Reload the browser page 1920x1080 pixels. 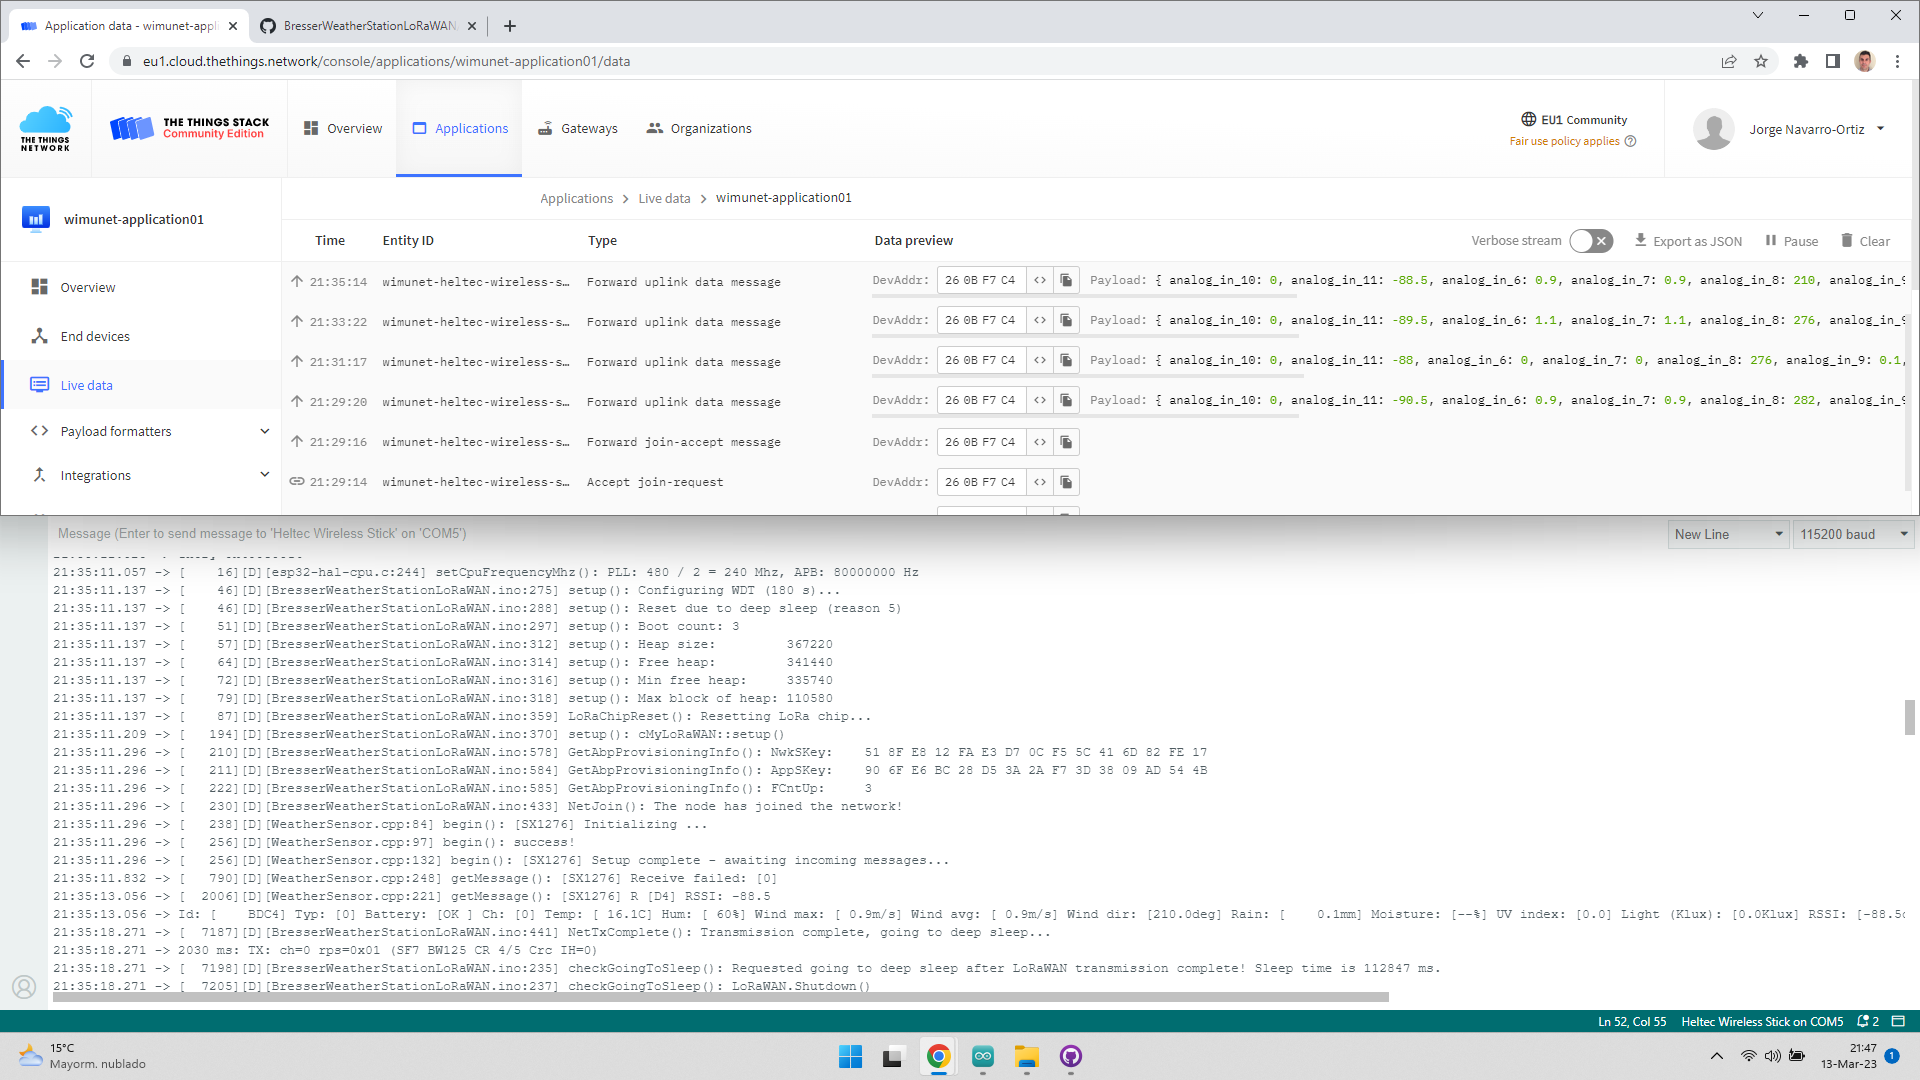(87, 61)
